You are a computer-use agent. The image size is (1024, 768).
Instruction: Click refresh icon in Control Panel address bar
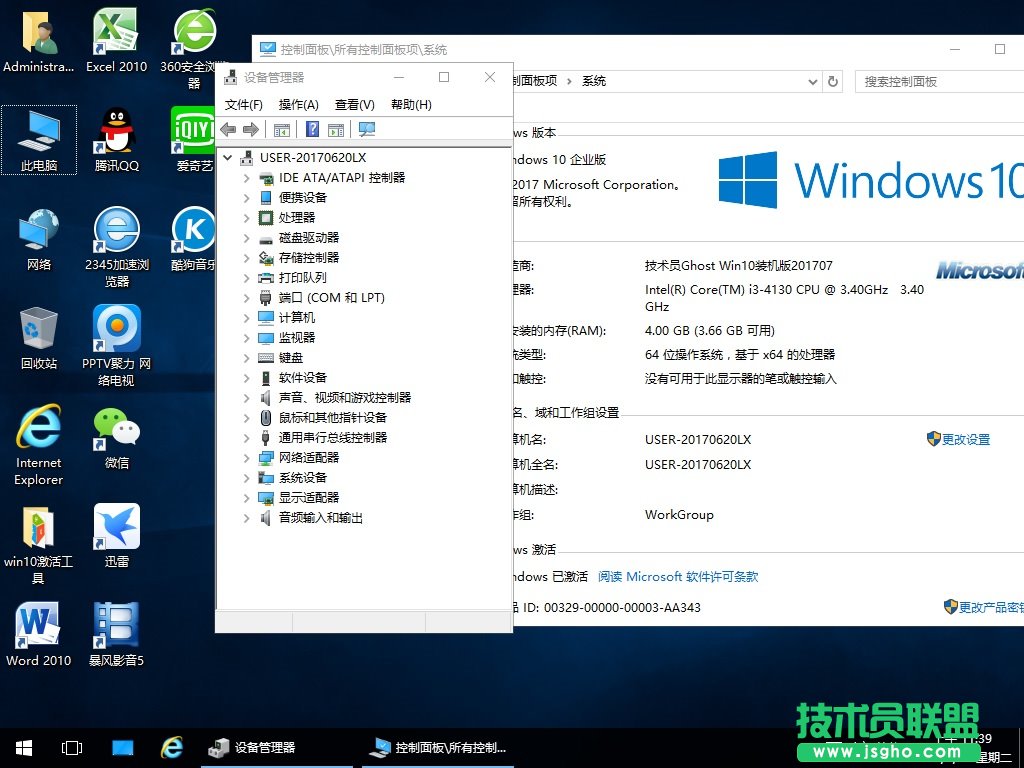coord(833,82)
